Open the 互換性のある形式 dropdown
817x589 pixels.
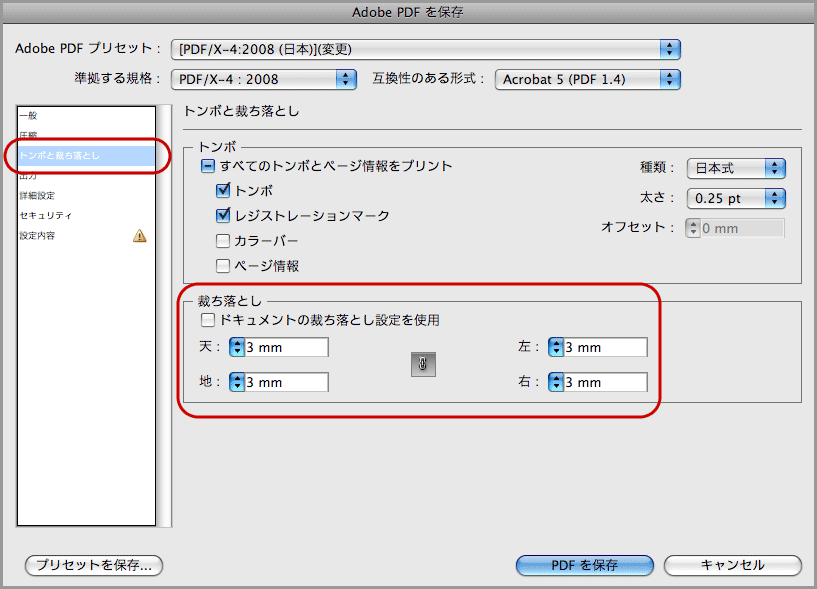click(588, 79)
